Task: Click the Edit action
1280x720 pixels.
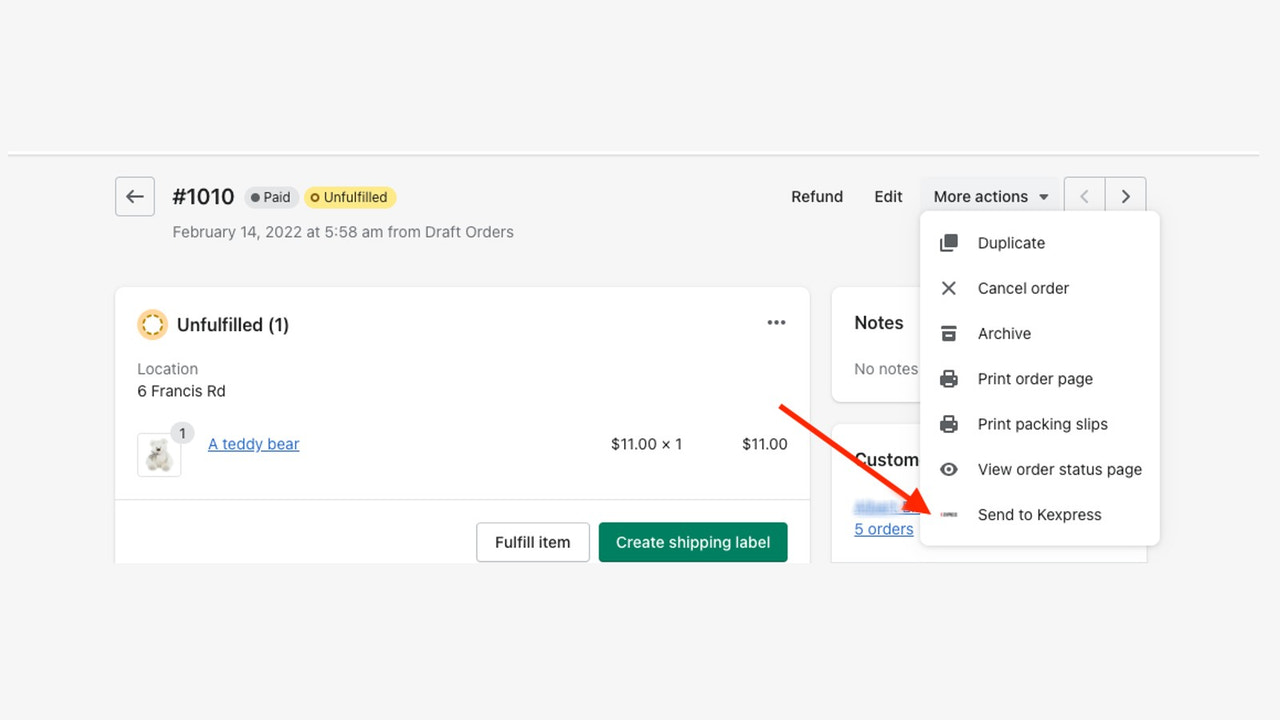Action: click(887, 196)
